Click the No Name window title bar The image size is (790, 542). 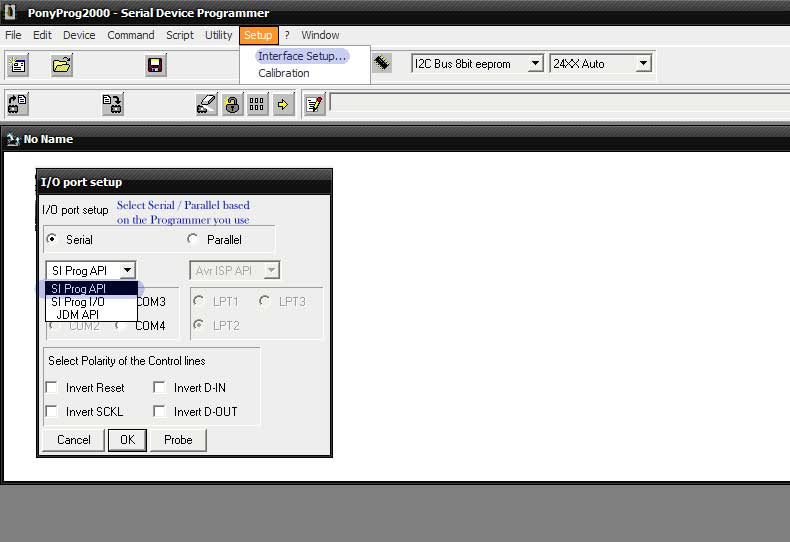click(395, 139)
